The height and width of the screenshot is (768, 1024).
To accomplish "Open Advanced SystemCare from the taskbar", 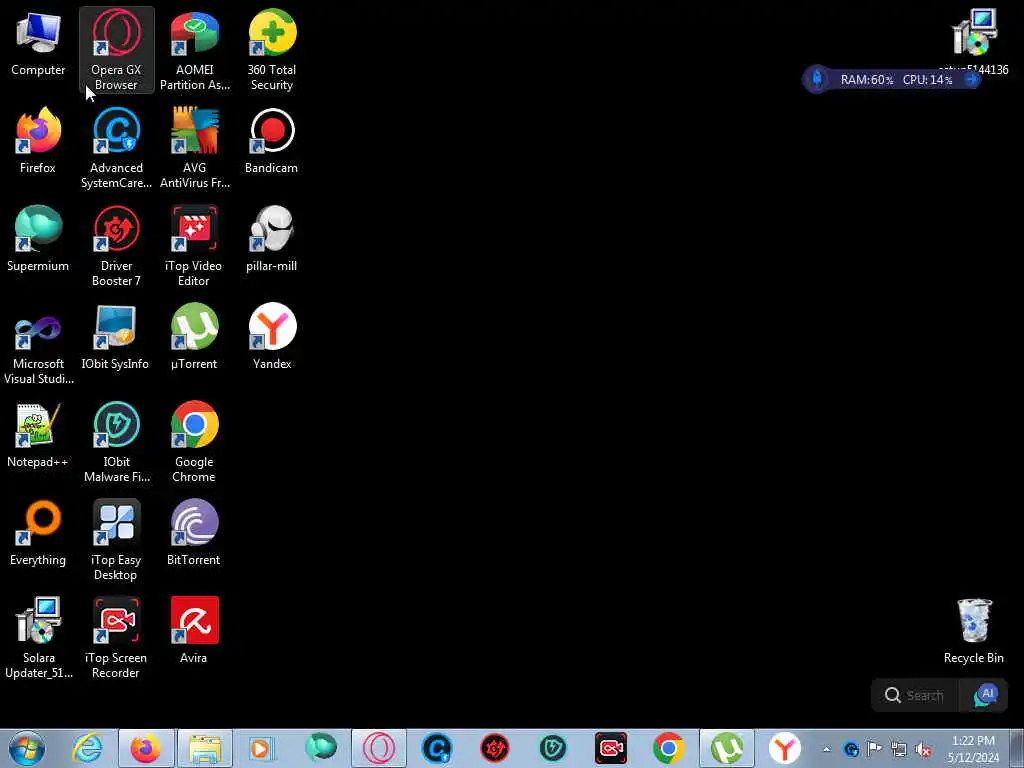I will point(437,748).
